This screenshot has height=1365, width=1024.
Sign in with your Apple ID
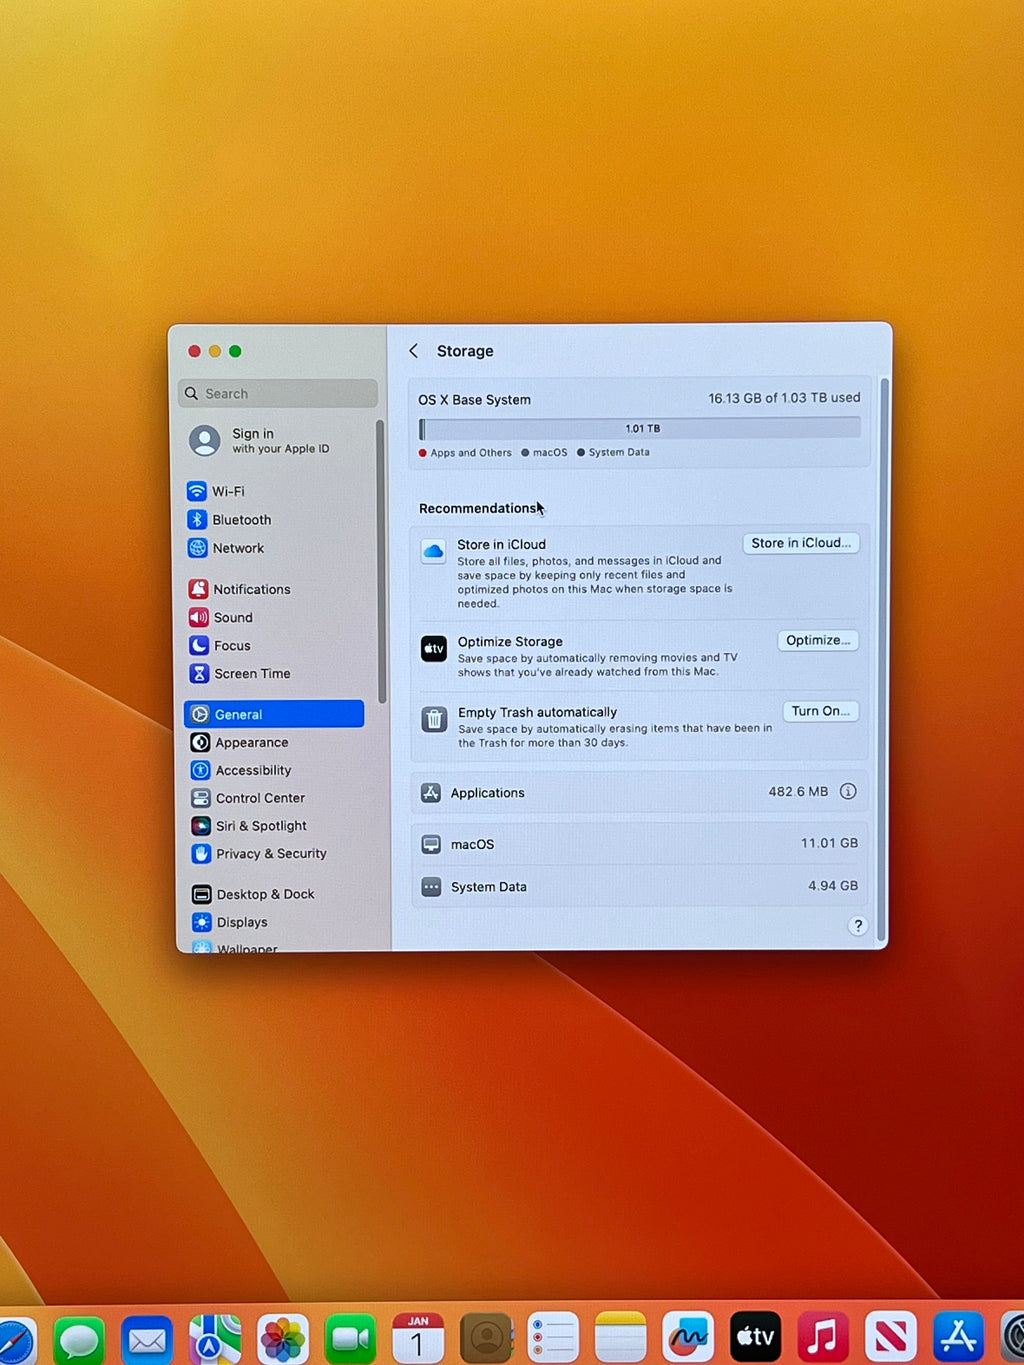[x=260, y=440]
